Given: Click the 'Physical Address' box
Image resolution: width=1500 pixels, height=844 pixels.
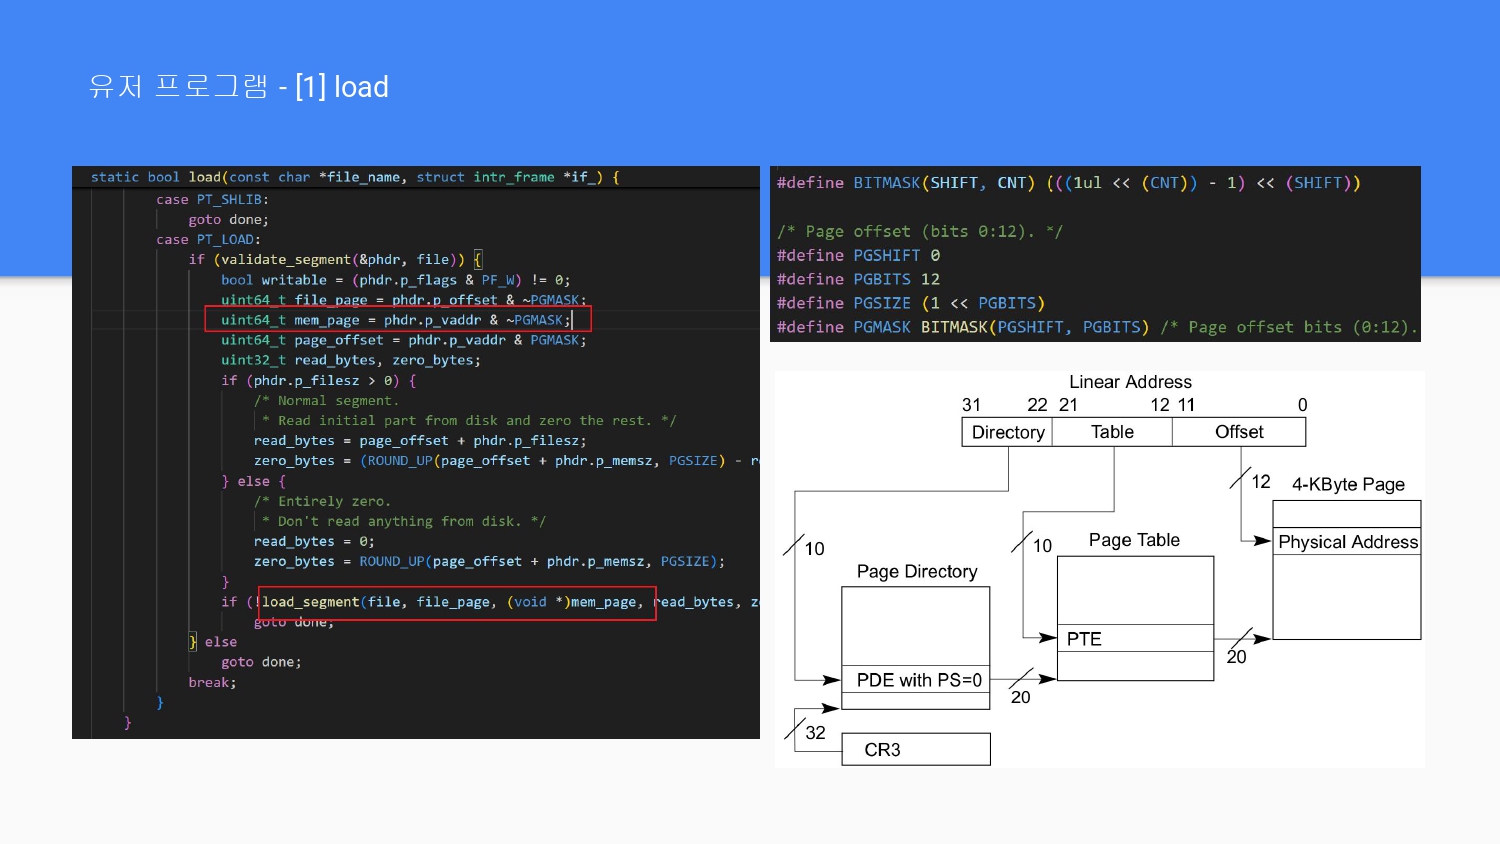Looking at the screenshot, I should coord(1347,541).
